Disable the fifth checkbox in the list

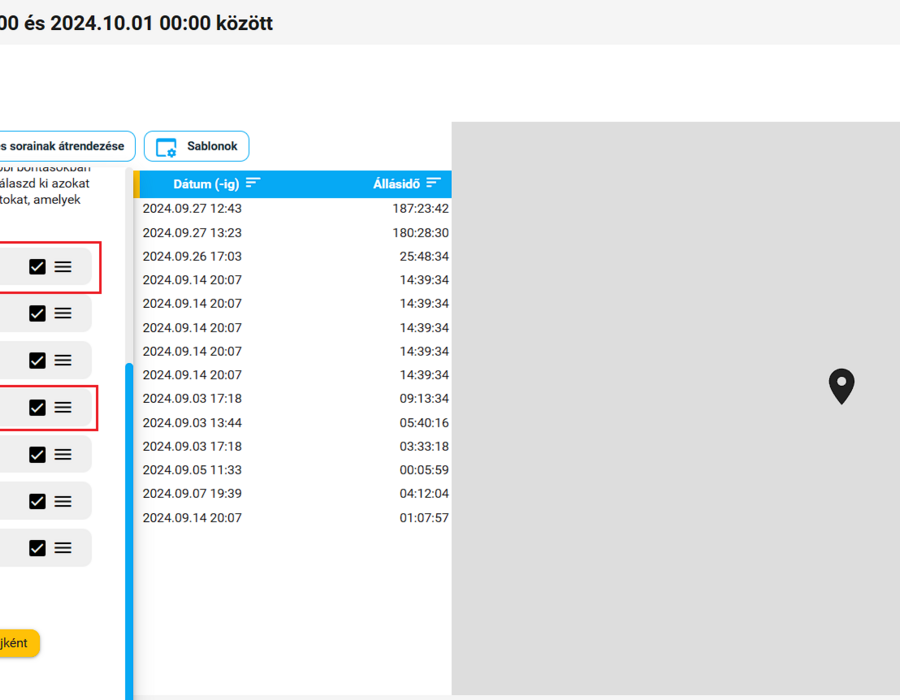pyautogui.click(x=37, y=454)
